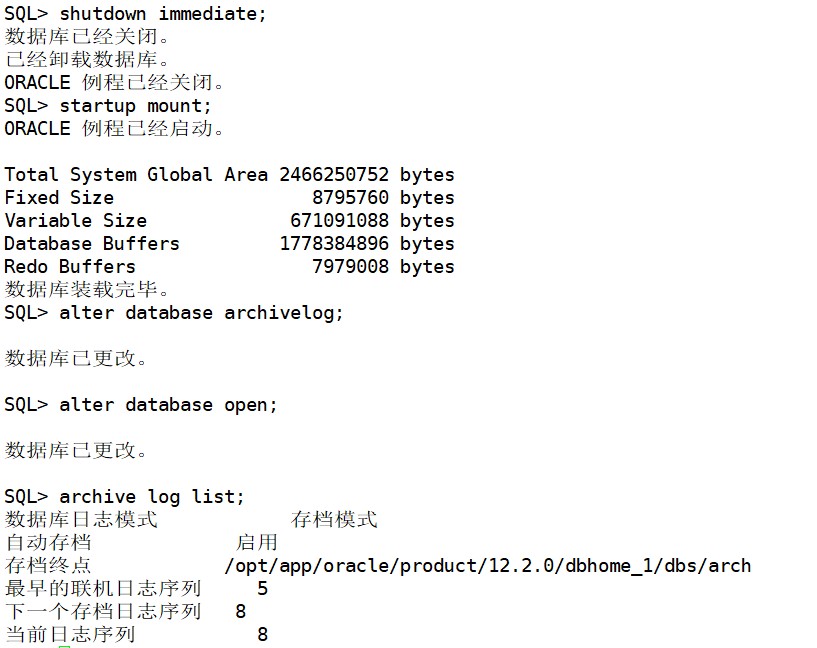Click the 'ORACLE 例程已经关闭。' line

coord(115,82)
